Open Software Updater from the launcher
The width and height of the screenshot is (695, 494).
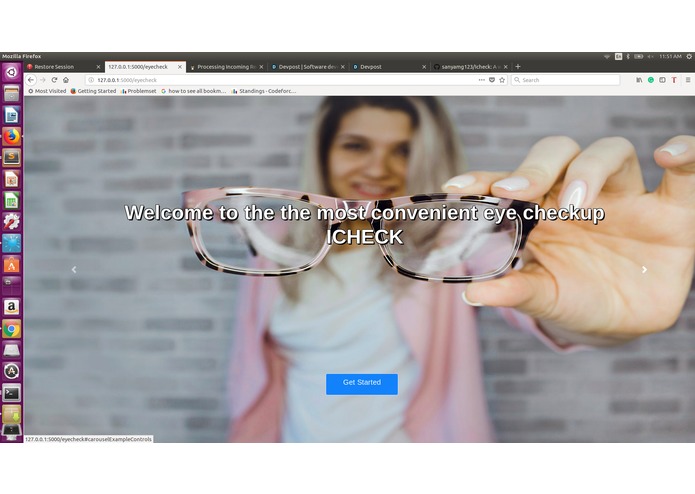[x=11, y=371]
